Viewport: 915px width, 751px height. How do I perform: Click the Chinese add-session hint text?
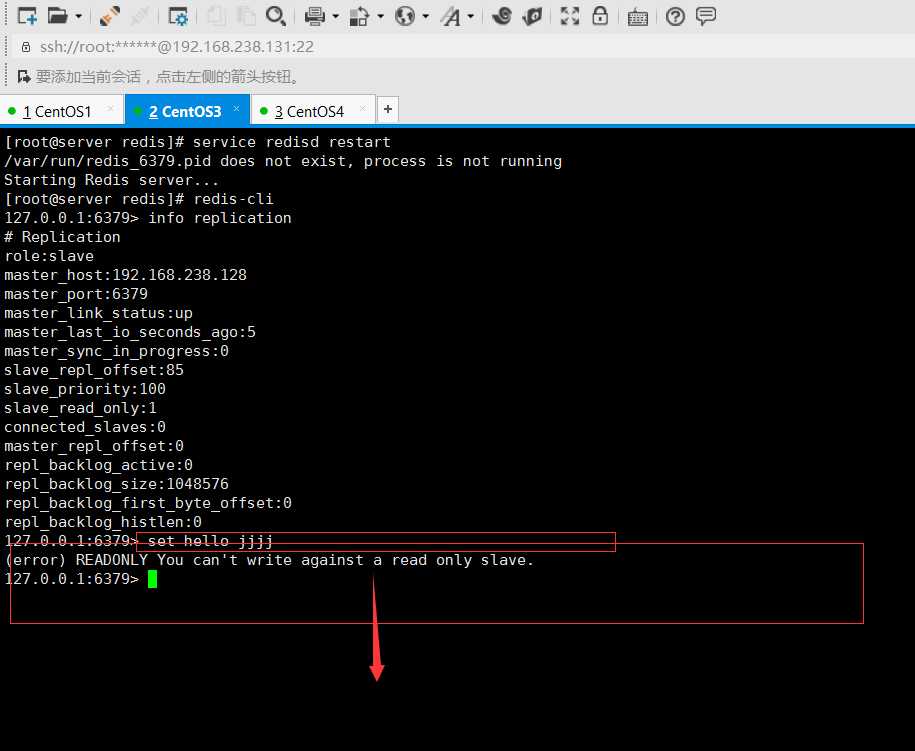168,76
